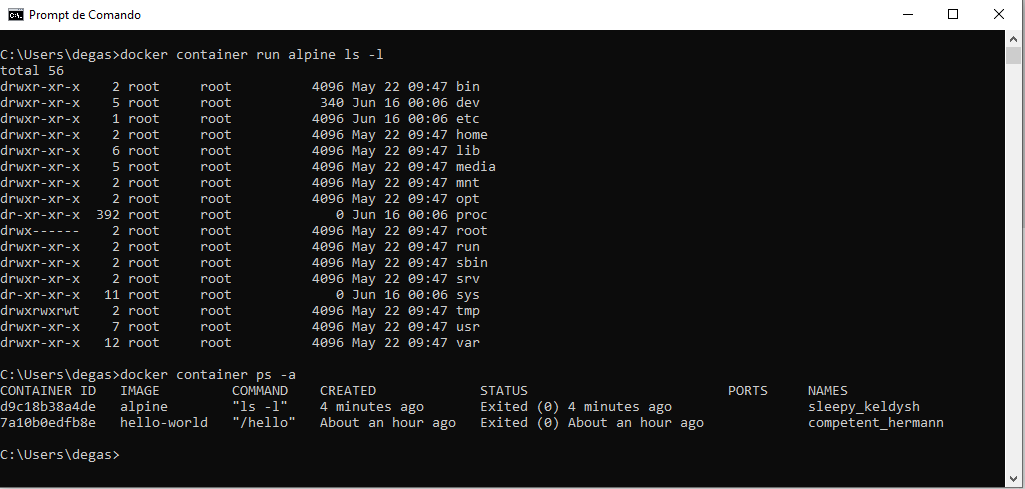1025x489 pixels.
Task: Click the scrollbar thumb
Action: pos(1013,56)
